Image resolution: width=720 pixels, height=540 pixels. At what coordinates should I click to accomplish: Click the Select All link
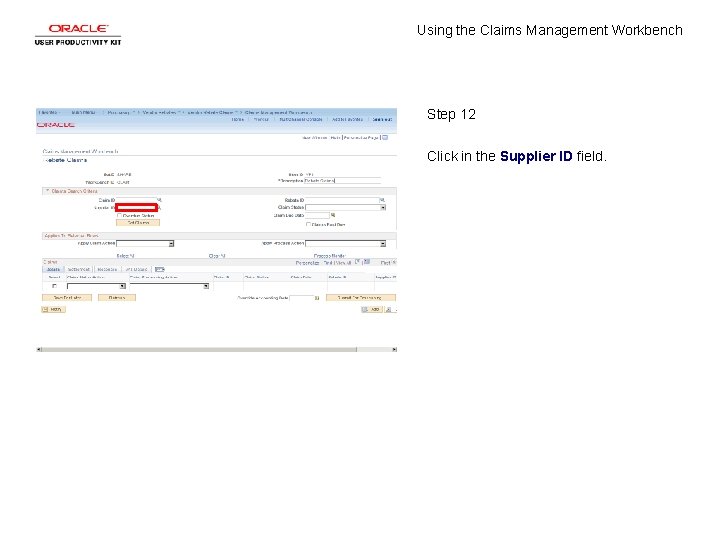(x=125, y=256)
